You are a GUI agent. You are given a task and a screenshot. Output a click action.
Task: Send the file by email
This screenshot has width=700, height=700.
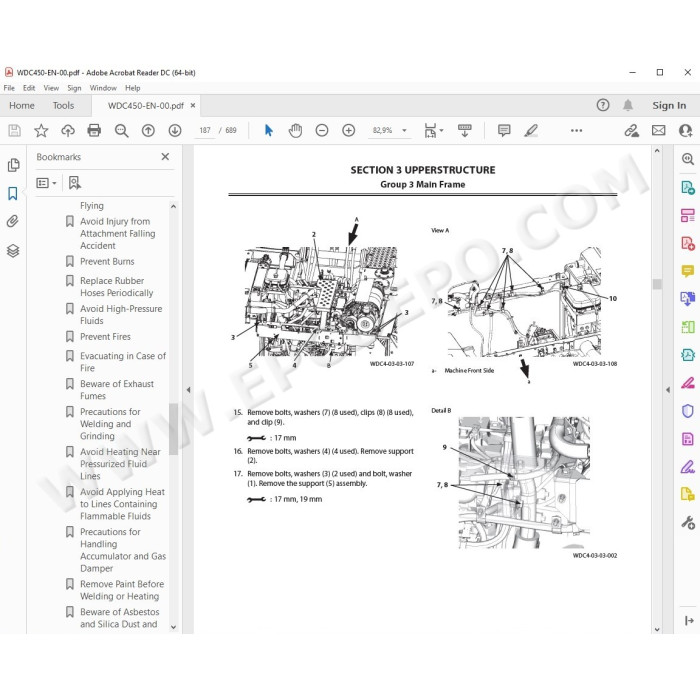(x=658, y=130)
